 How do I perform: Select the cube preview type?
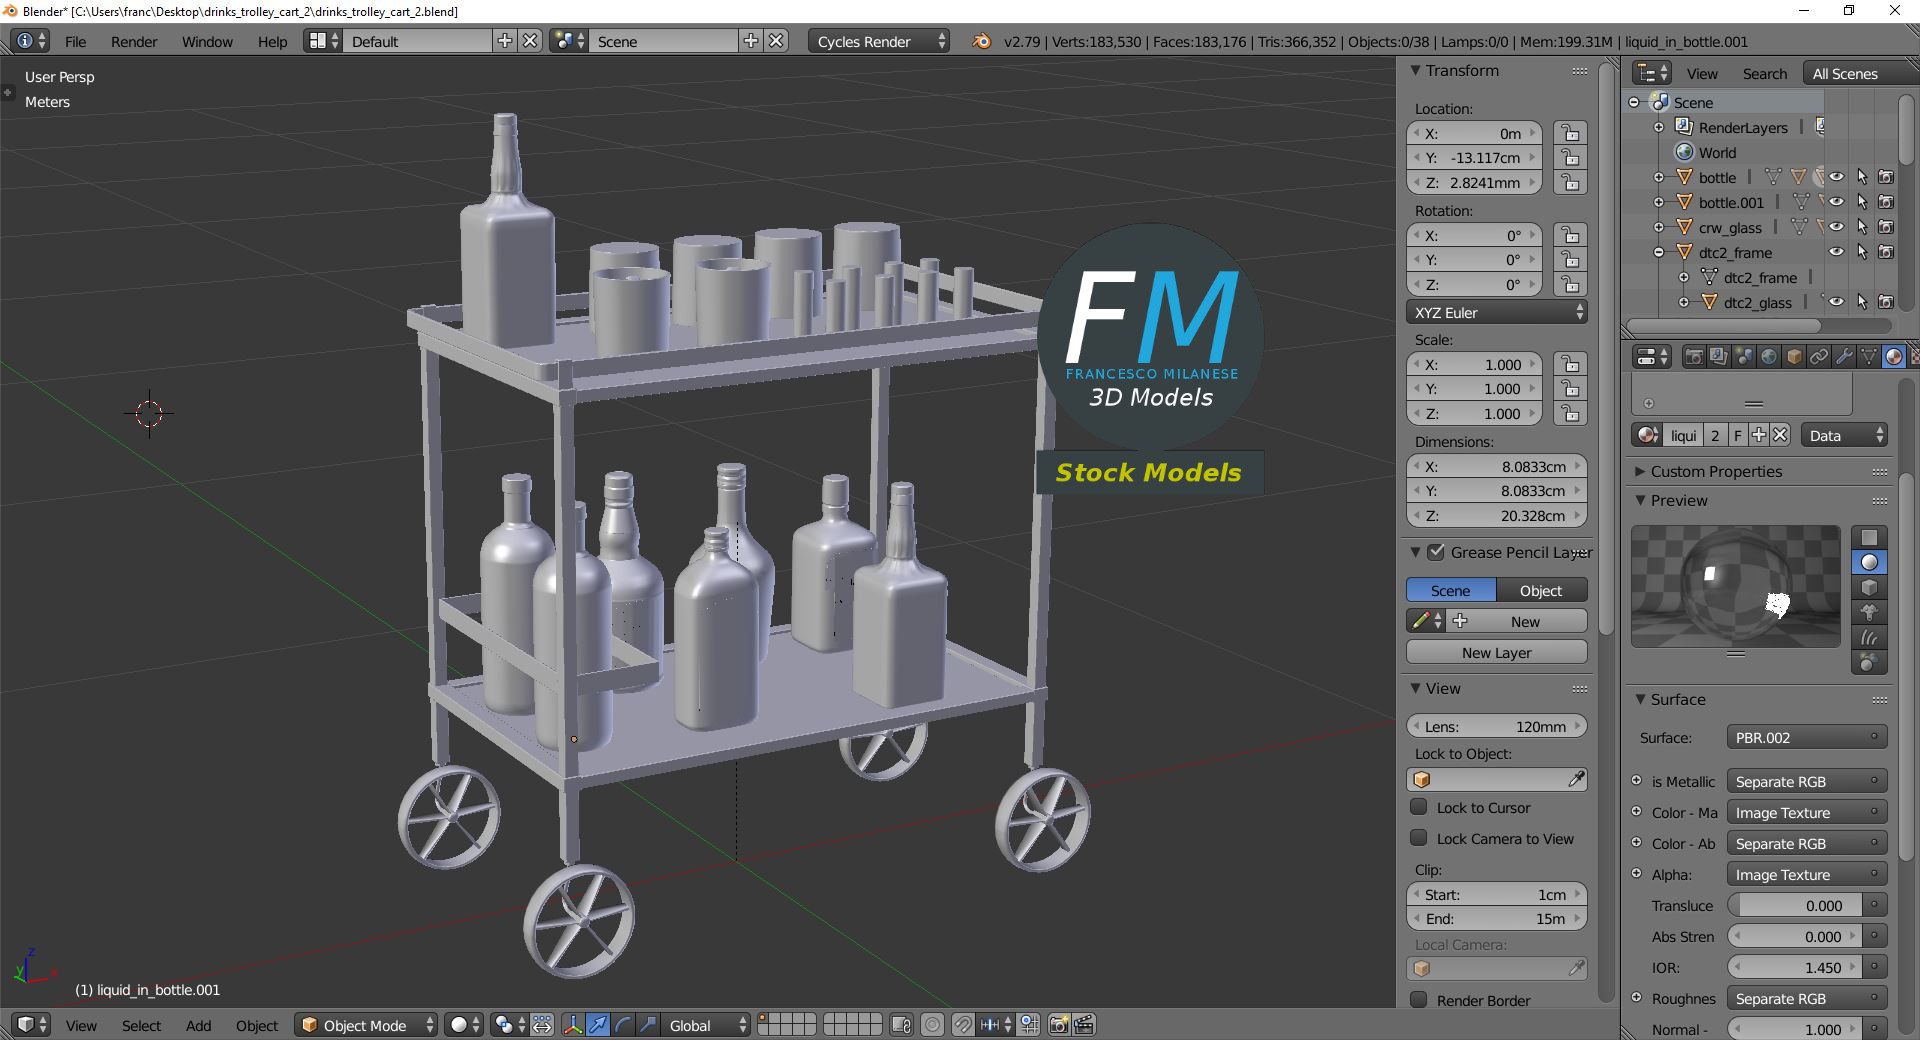[1869, 587]
